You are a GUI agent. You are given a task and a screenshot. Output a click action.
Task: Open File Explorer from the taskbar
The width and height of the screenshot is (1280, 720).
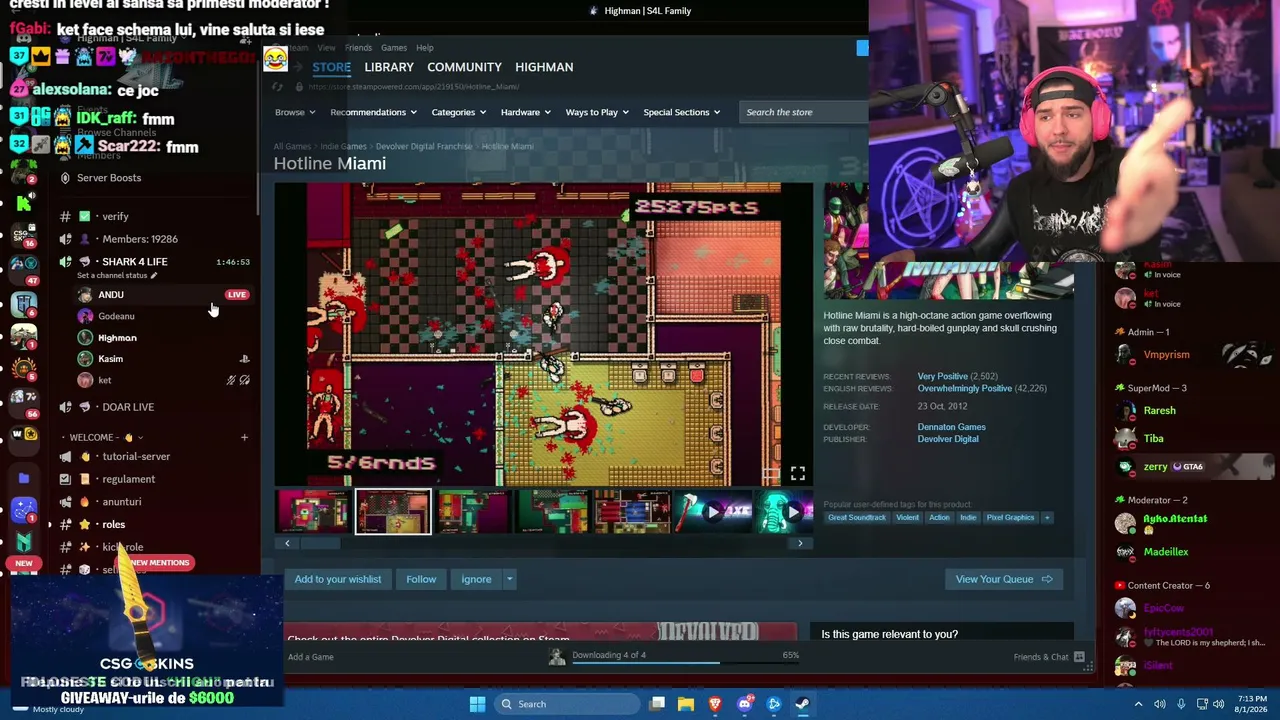click(686, 704)
